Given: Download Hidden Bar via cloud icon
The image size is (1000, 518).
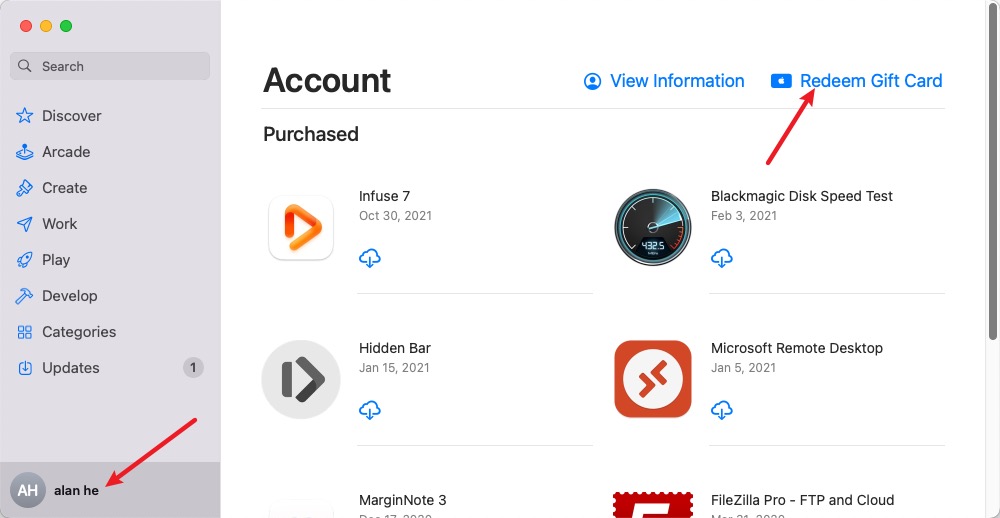Looking at the screenshot, I should click(x=370, y=410).
